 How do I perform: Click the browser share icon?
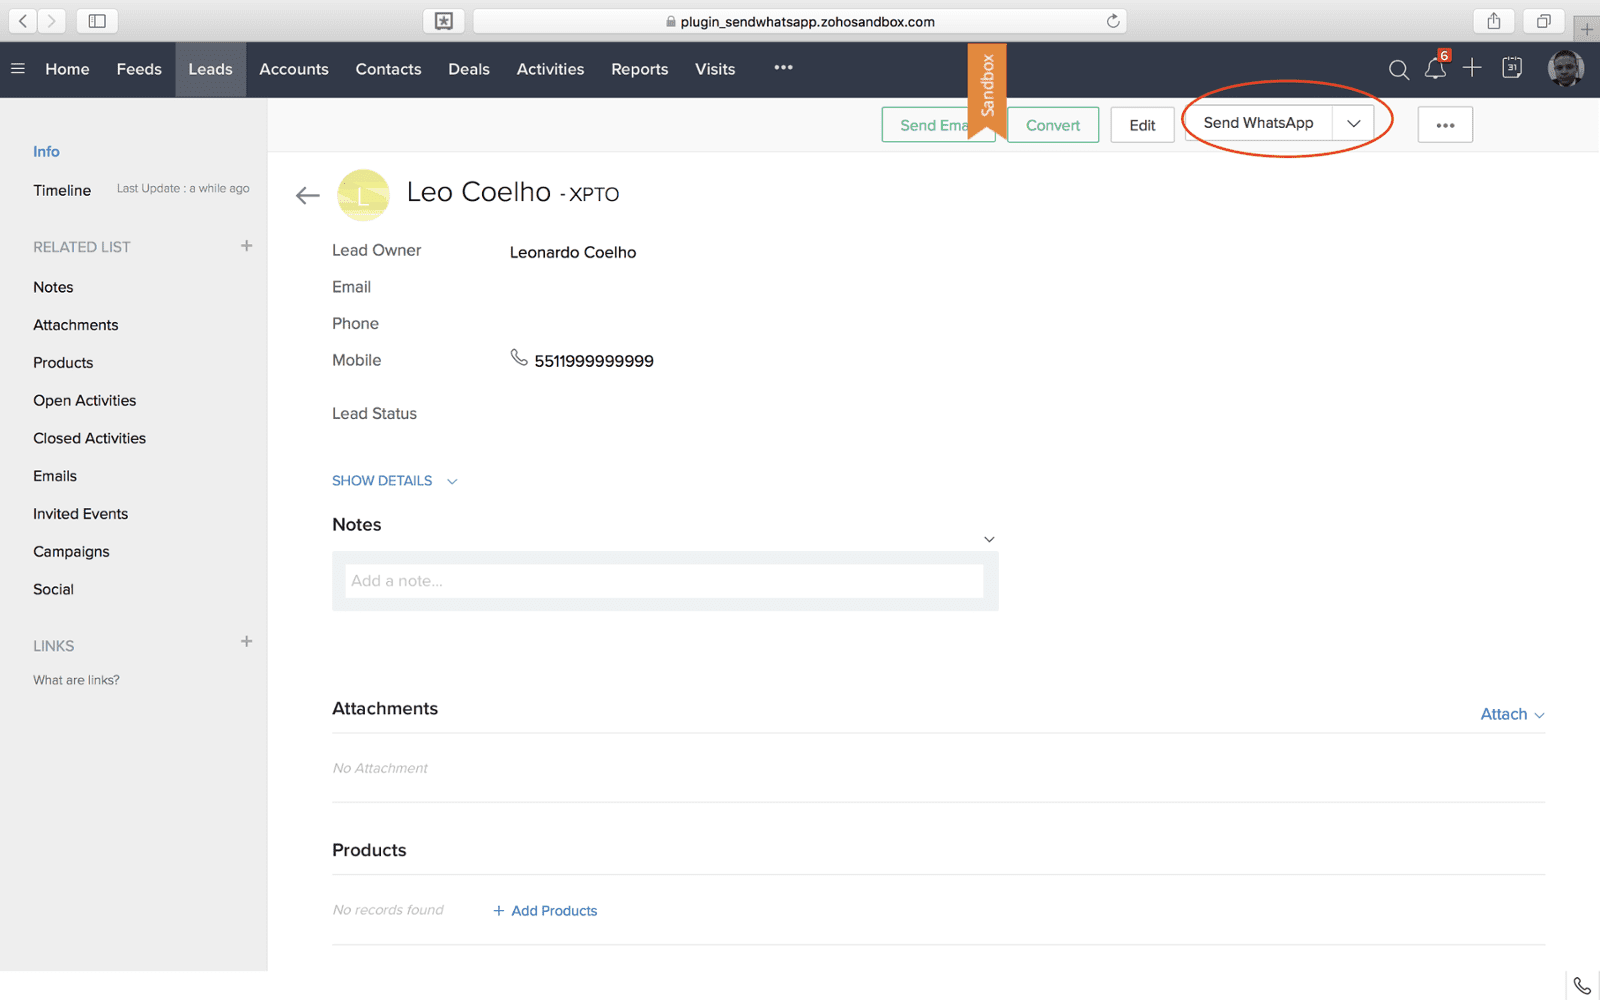(1494, 21)
